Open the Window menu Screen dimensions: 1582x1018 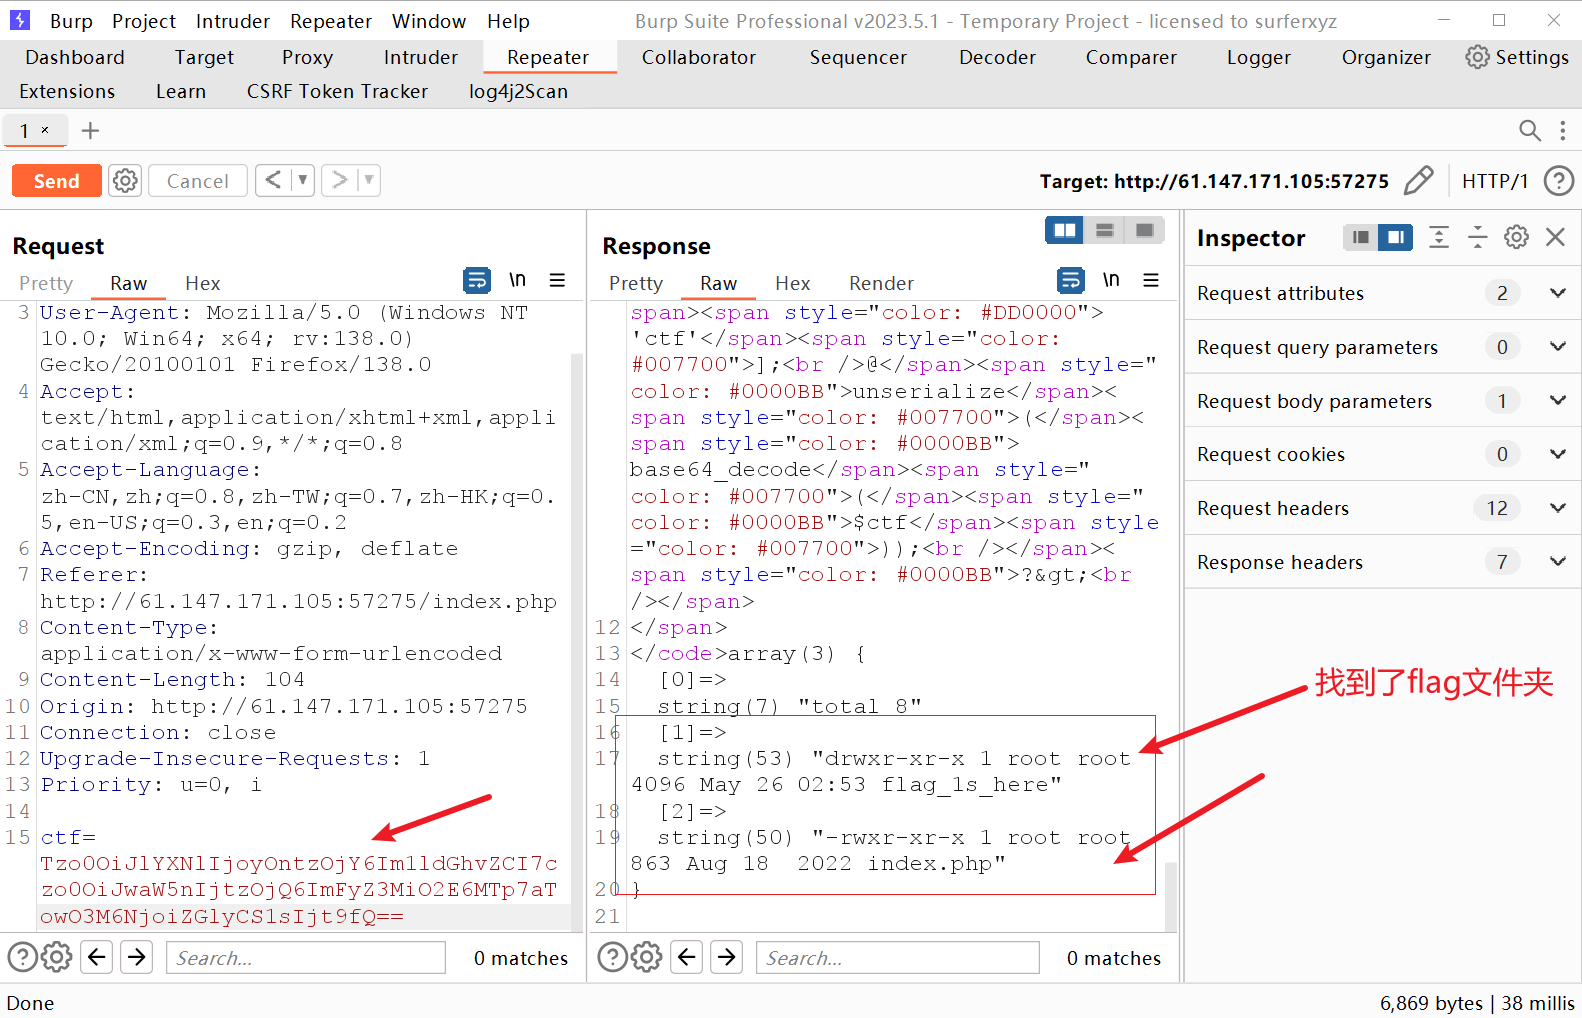pyautogui.click(x=428, y=21)
